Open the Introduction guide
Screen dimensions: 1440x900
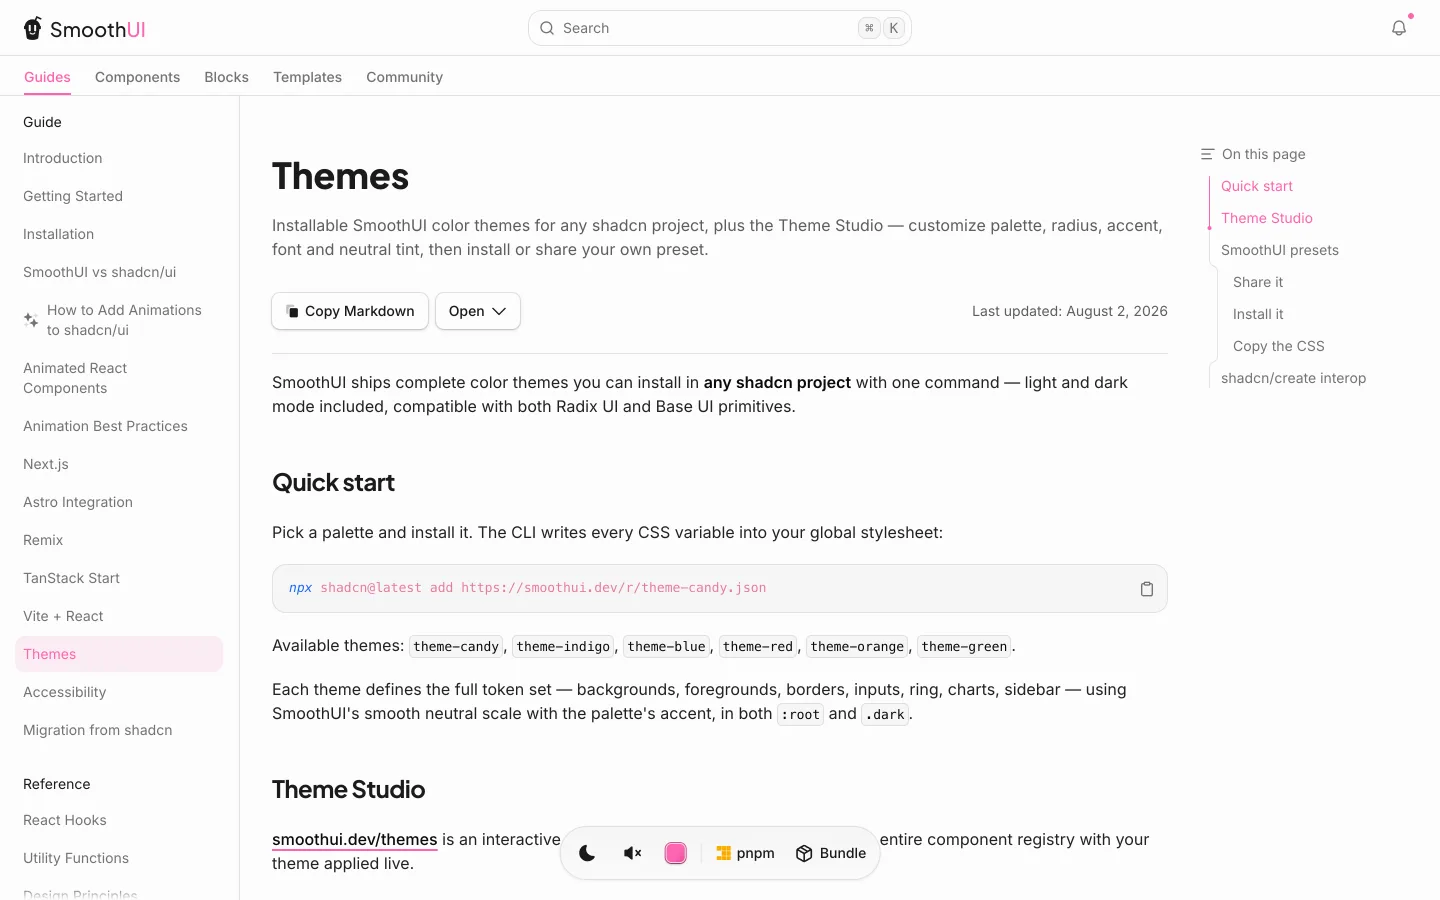tap(119, 158)
